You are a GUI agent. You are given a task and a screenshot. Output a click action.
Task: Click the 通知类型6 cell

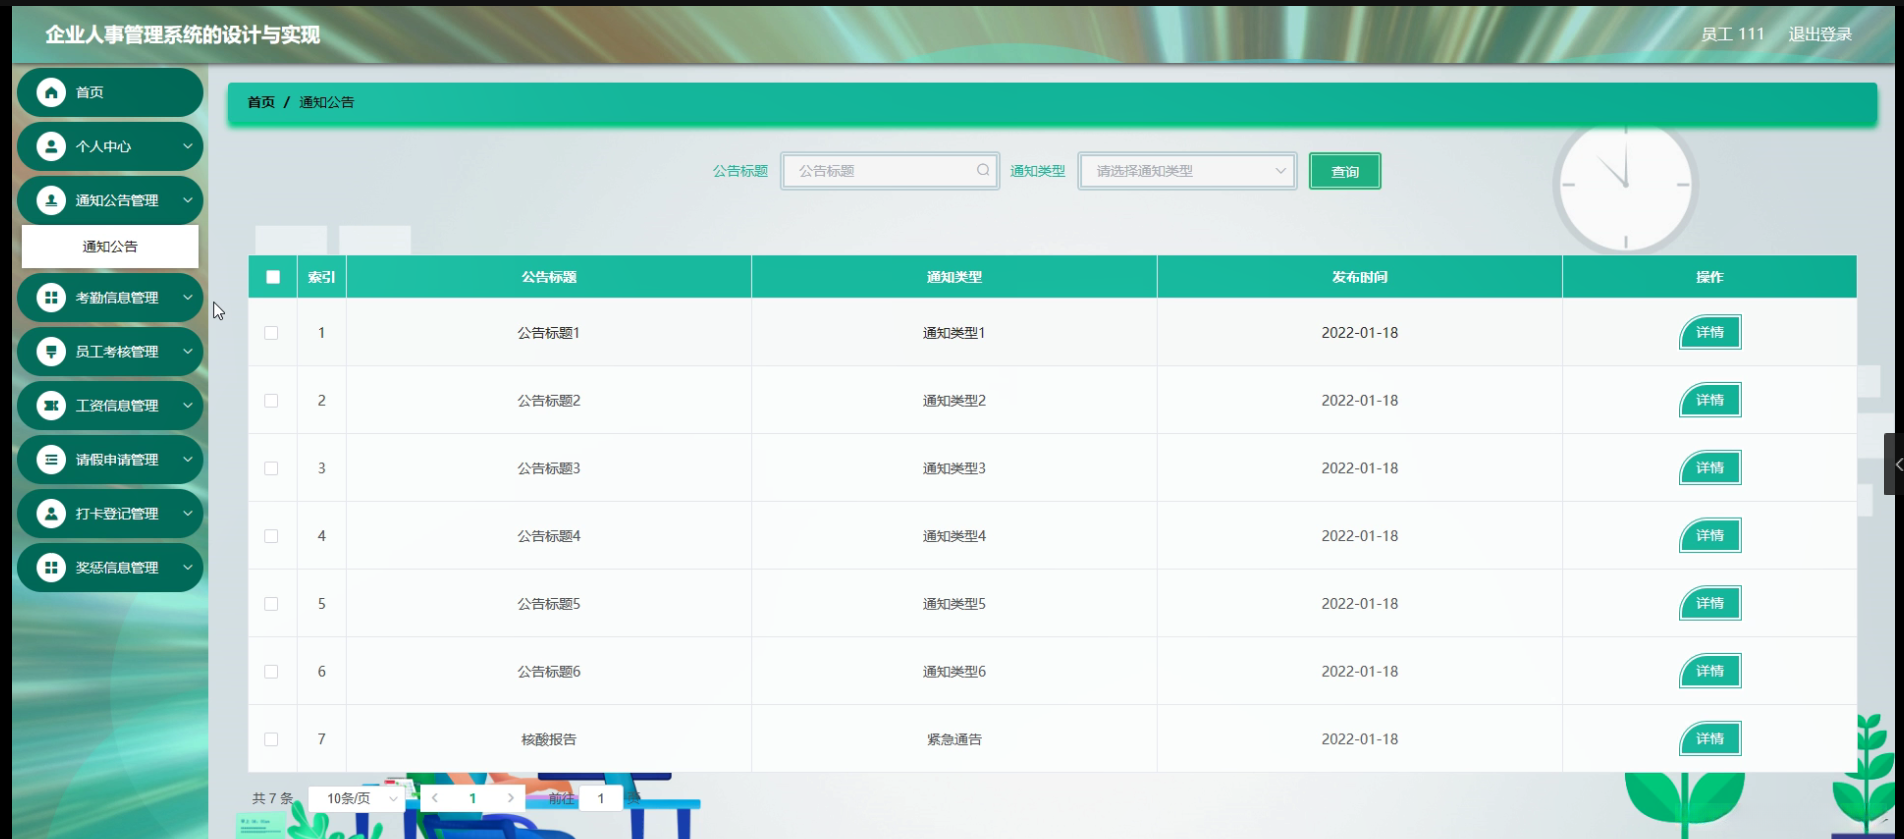point(954,672)
